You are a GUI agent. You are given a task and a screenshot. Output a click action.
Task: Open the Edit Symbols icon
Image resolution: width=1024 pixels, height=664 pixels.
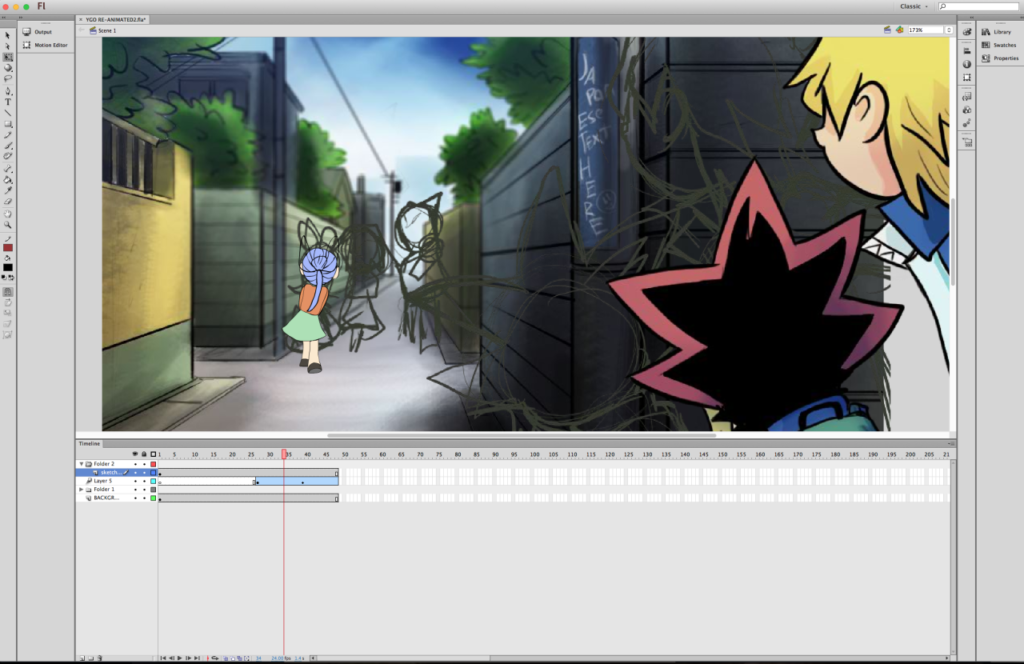point(899,30)
